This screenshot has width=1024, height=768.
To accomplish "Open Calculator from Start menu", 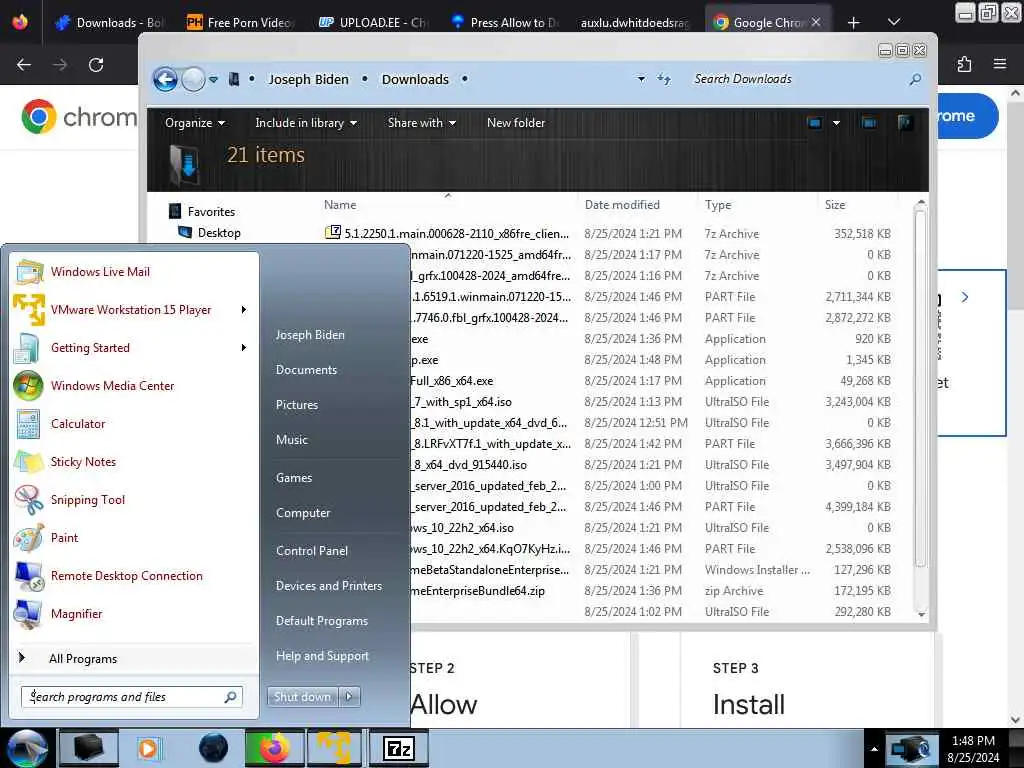I will [78, 423].
